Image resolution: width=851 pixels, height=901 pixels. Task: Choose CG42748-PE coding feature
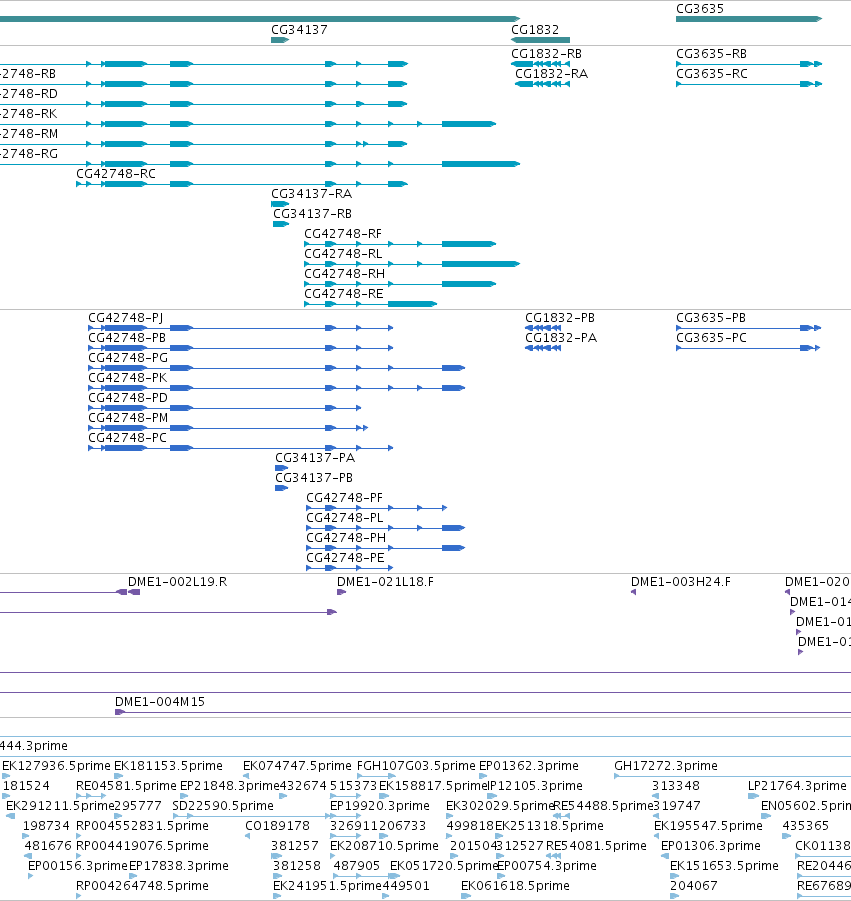[x=345, y=558]
